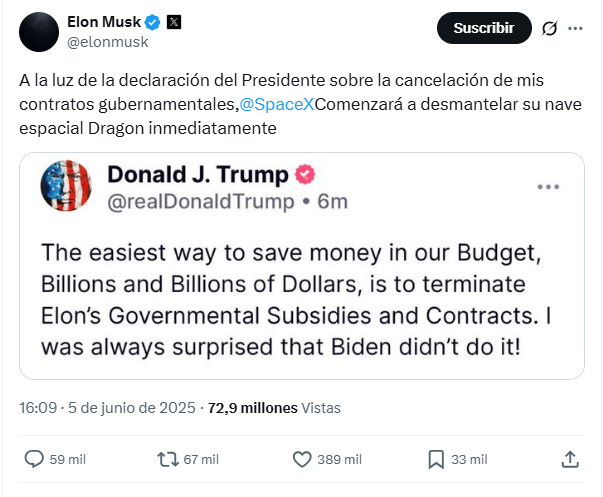603x497 pixels.
Task: Click the X affiliation badge icon
Action: click(174, 22)
